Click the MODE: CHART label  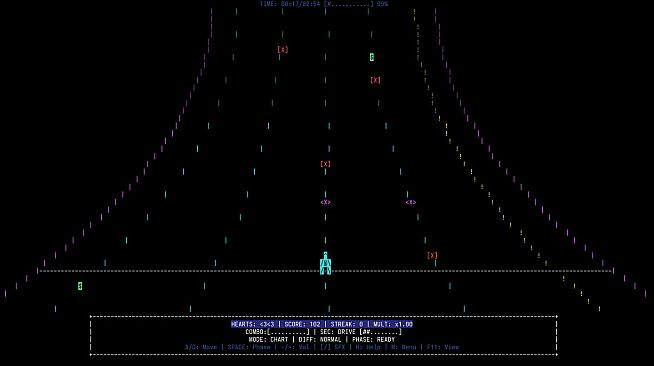[268, 340]
